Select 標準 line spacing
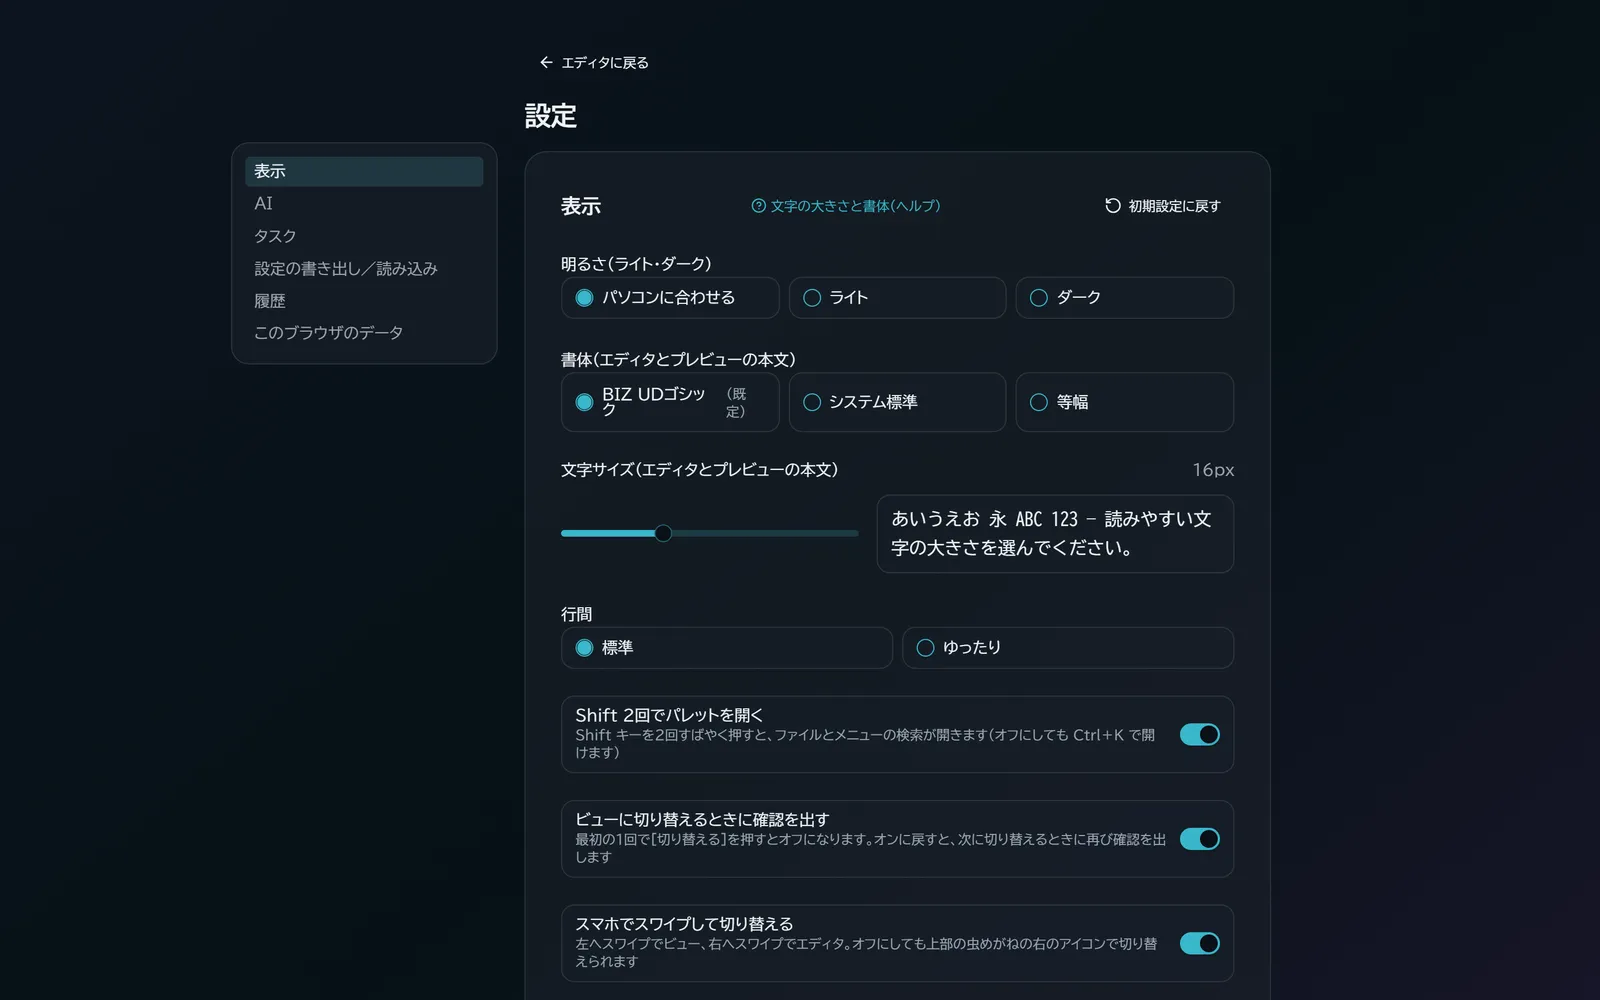This screenshot has height=1000, width=1600. tap(726, 648)
